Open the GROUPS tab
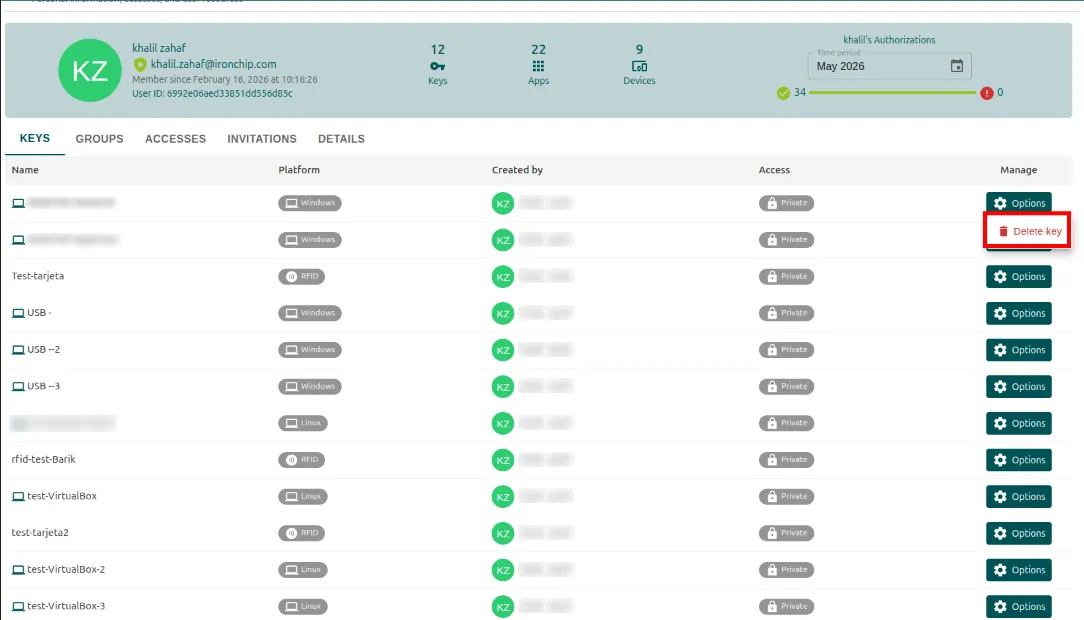Screen dimensions: 1084x620 pyautogui.click(x=100, y=139)
